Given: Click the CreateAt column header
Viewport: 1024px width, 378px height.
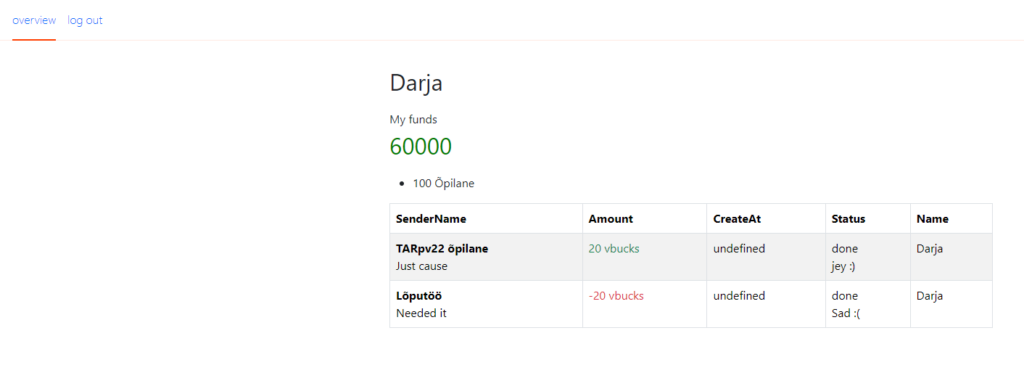Looking at the screenshot, I should coord(737,219).
